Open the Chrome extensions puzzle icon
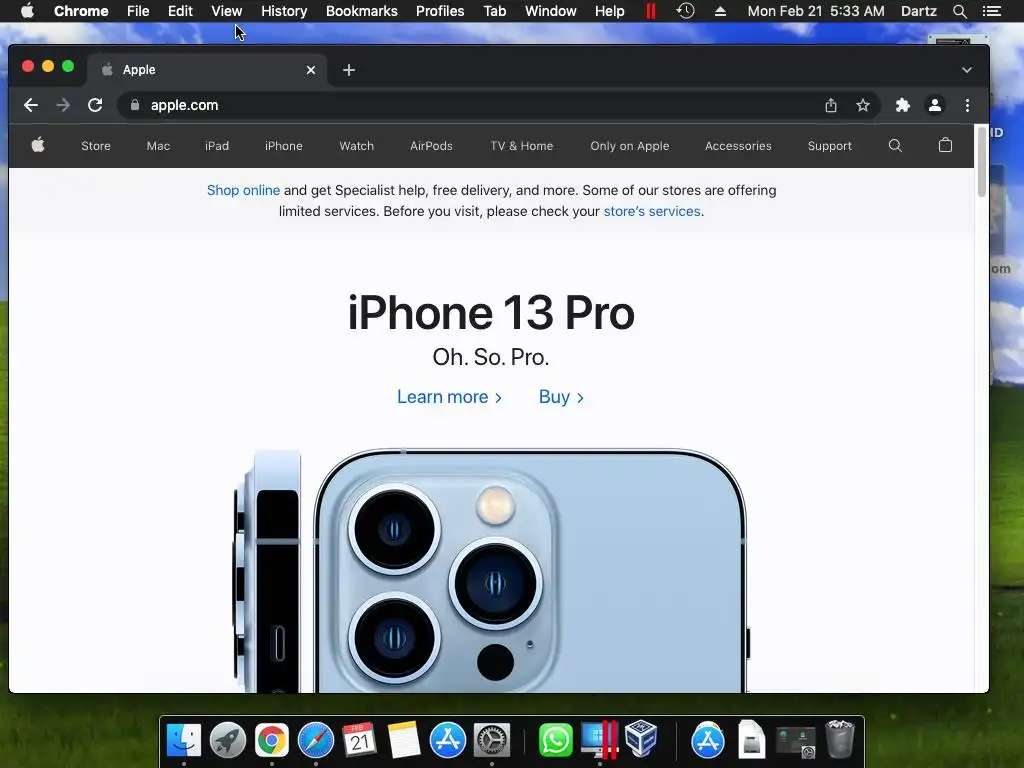This screenshot has height=768, width=1024. tap(903, 105)
